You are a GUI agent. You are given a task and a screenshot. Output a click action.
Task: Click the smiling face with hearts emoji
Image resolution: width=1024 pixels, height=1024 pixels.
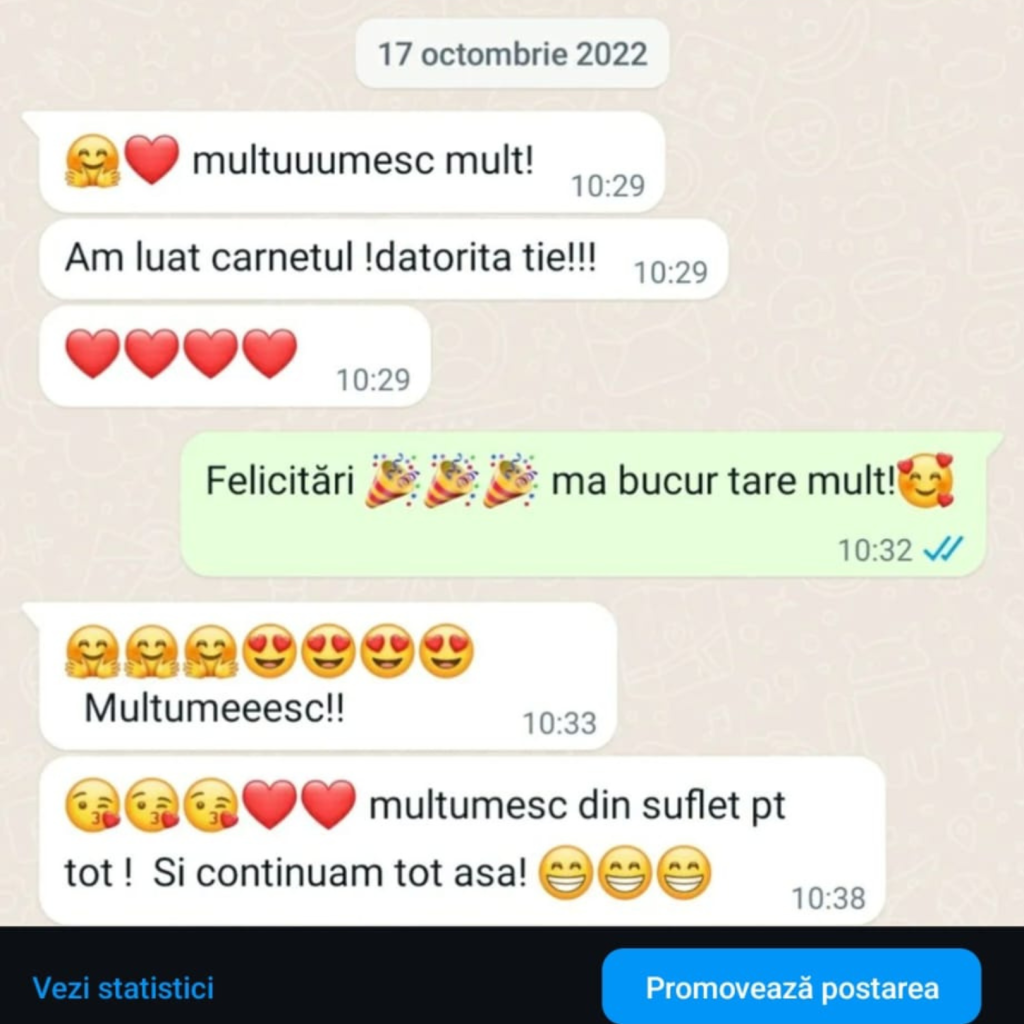[926, 481]
